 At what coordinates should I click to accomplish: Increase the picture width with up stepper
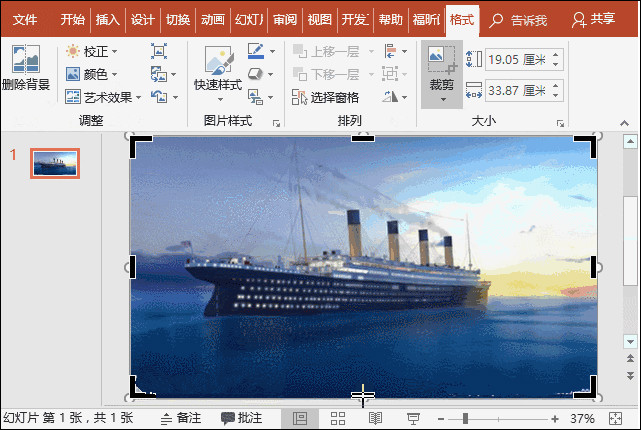[556, 85]
